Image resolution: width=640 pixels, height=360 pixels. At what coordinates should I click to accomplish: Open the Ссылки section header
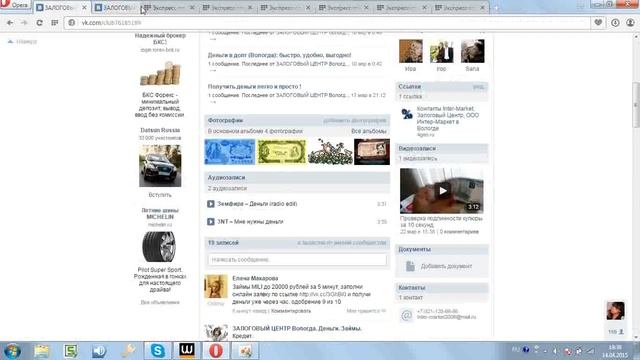click(409, 87)
